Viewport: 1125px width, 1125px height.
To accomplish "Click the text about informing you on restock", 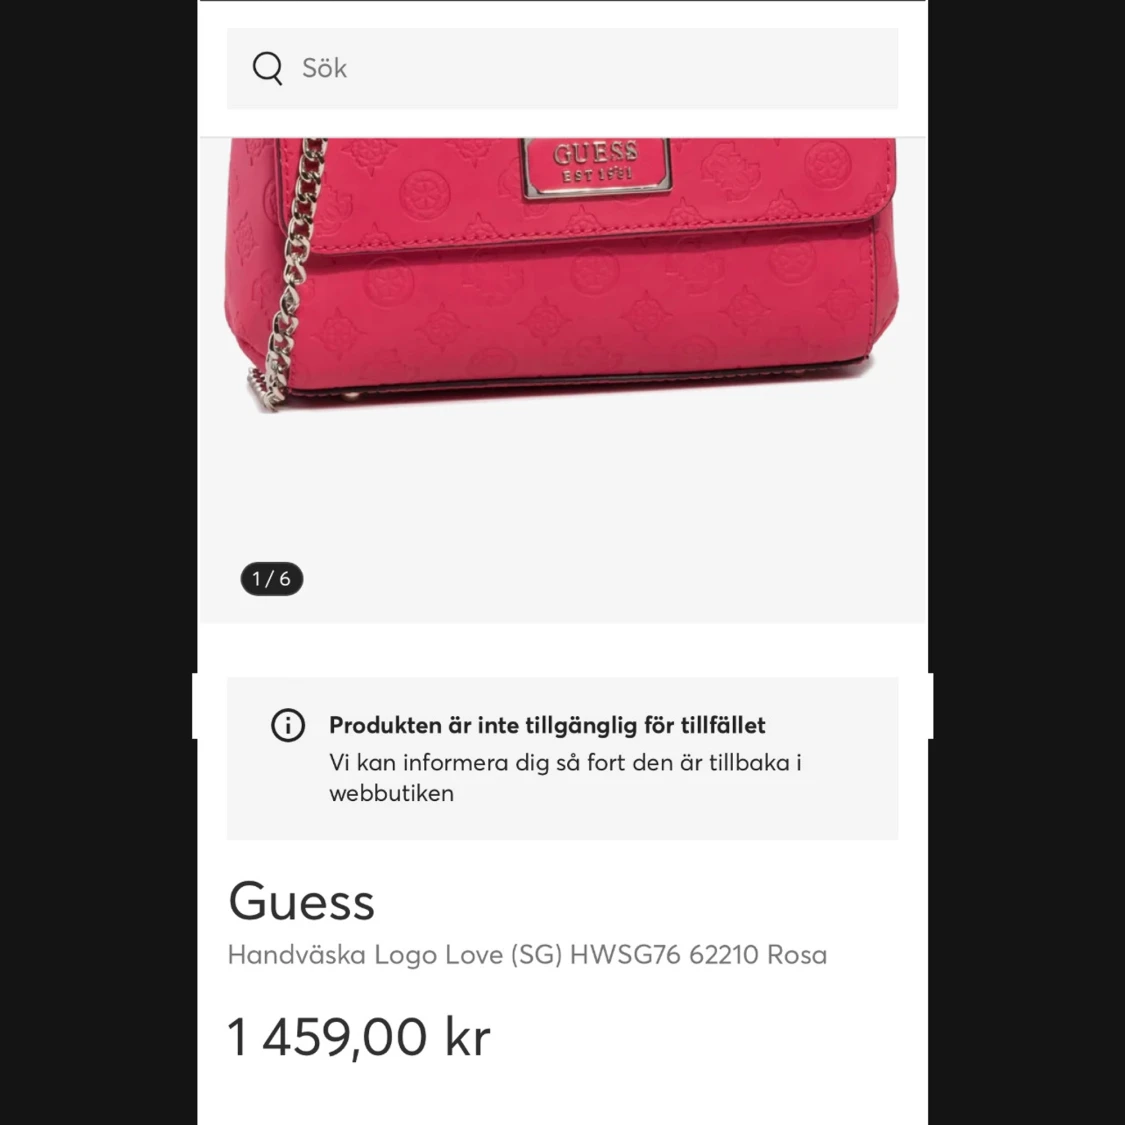I will [x=565, y=777].
